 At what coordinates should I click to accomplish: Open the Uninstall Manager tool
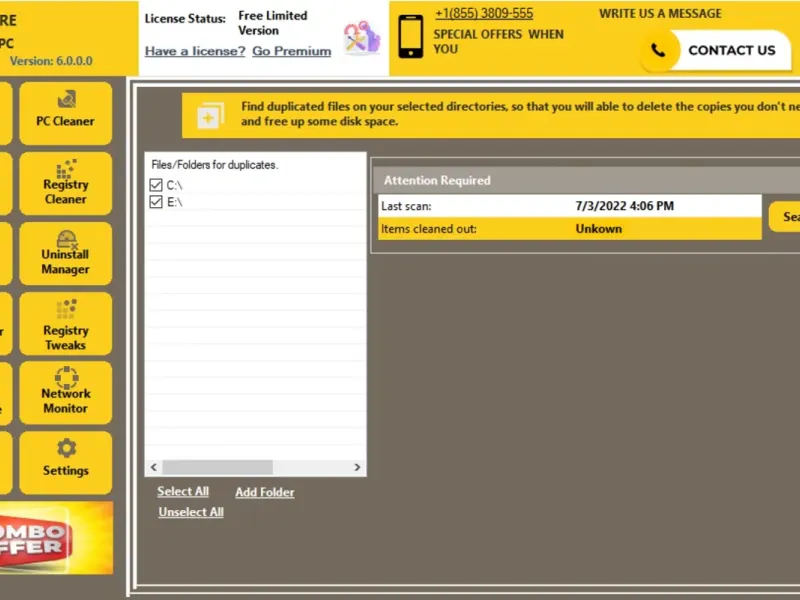(x=65, y=253)
